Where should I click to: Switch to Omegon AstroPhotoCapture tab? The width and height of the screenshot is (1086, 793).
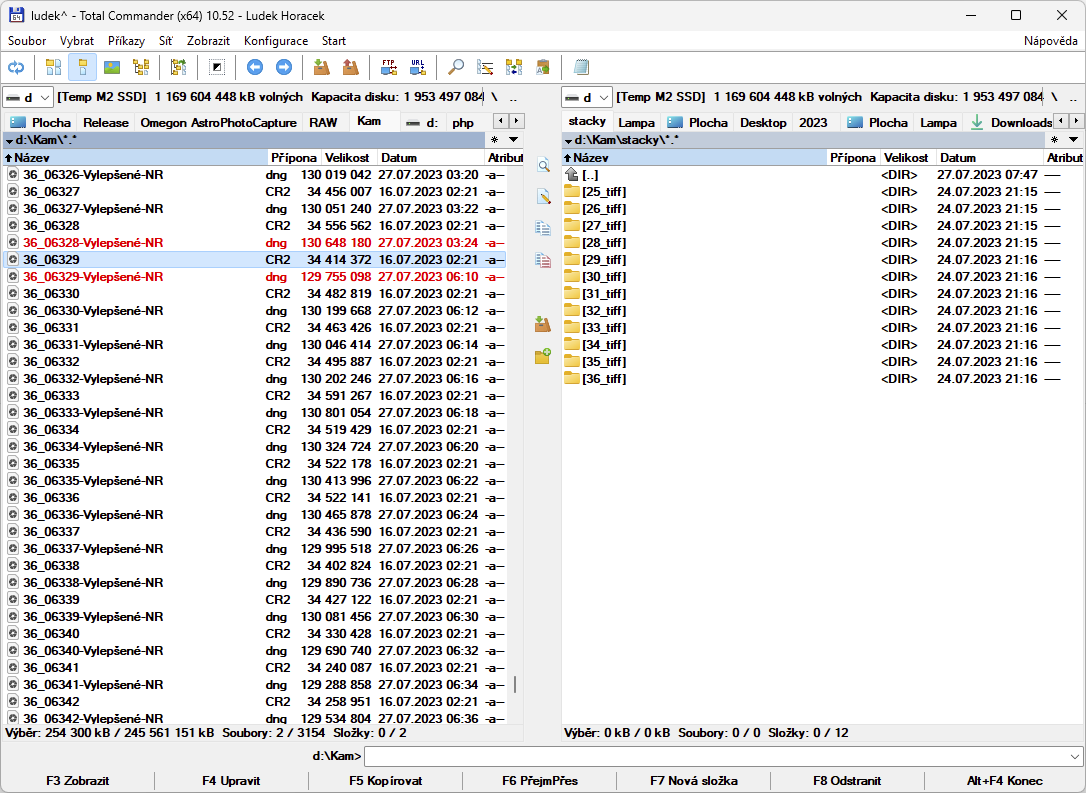point(218,123)
